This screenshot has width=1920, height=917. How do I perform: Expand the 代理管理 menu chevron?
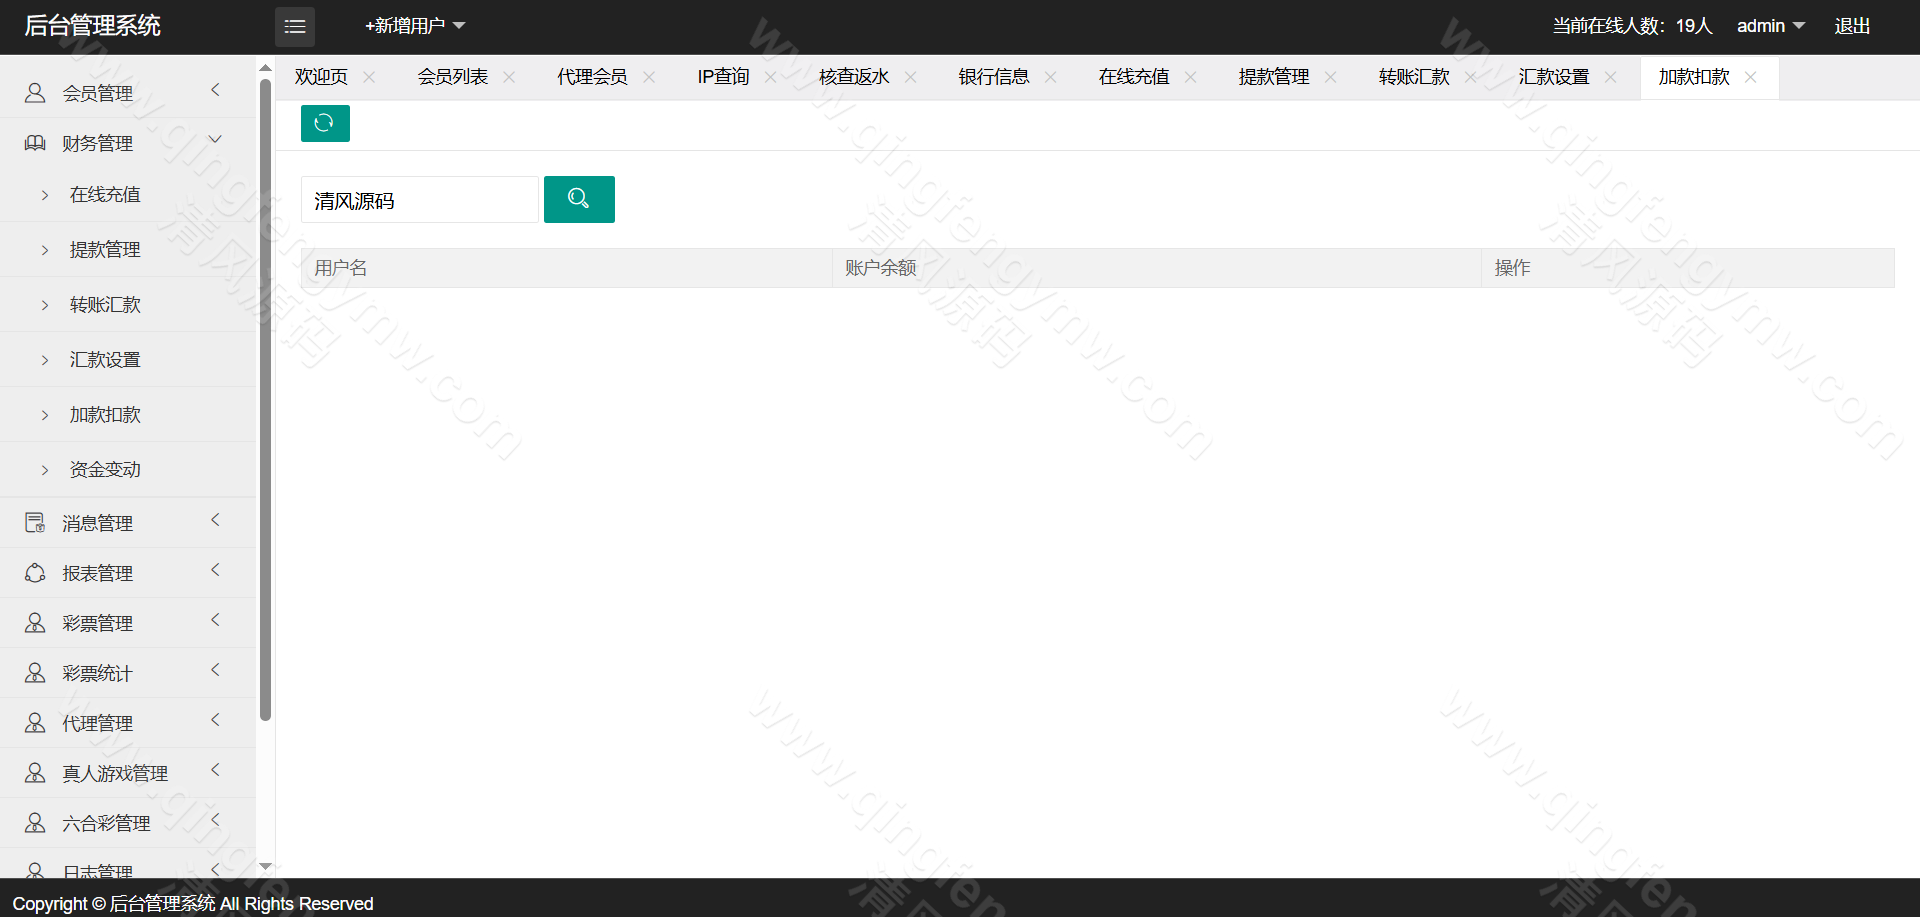[215, 721]
